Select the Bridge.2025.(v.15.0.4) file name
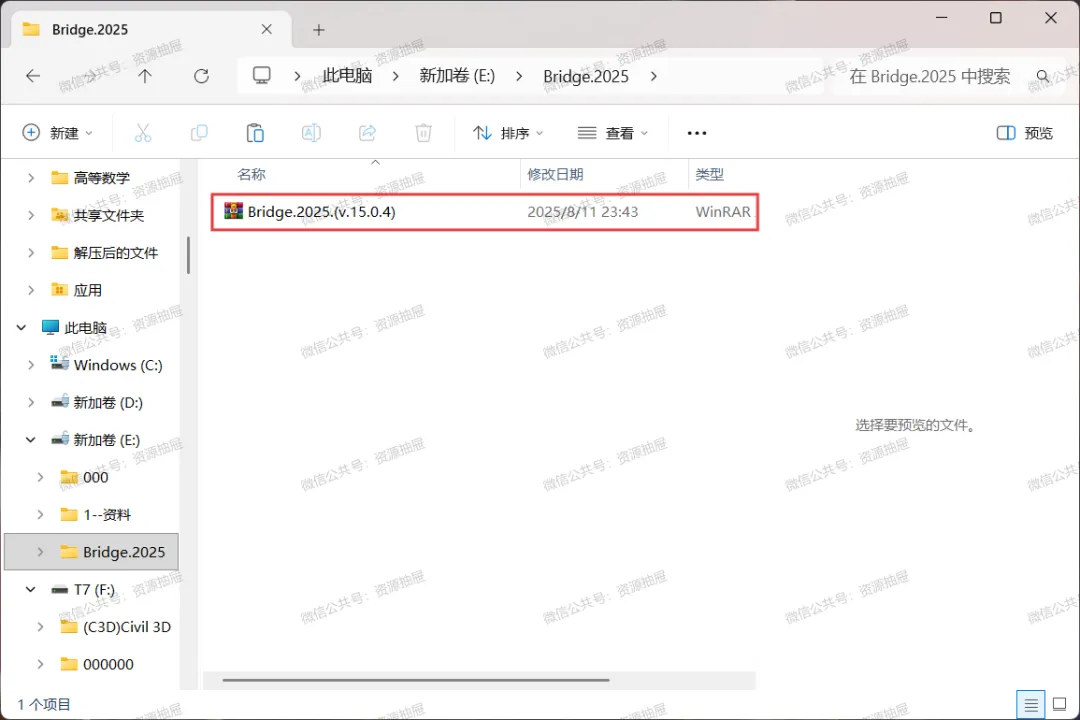The width and height of the screenshot is (1080, 720). [322, 212]
